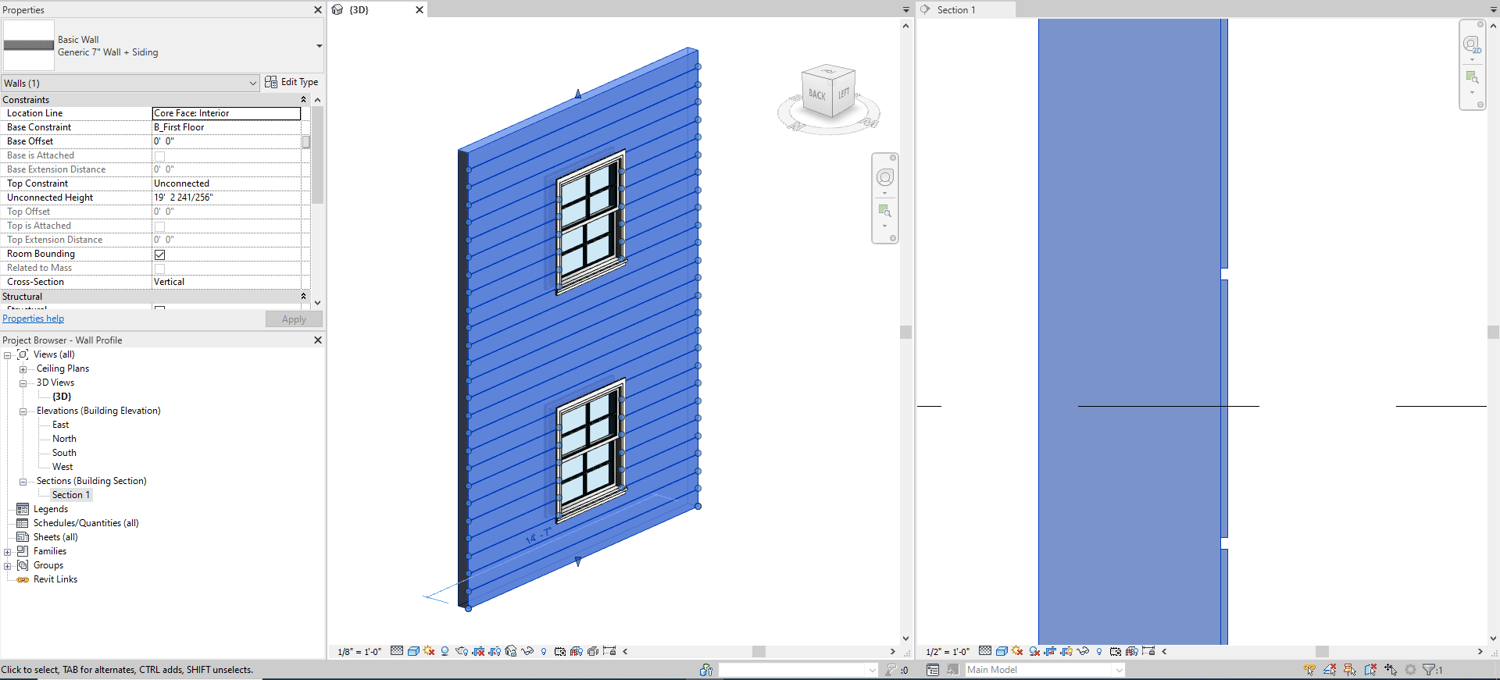This screenshot has height=680, width=1500.
Task: Toggle Crop View icon in Section 1 view
Action: (x=1051, y=651)
